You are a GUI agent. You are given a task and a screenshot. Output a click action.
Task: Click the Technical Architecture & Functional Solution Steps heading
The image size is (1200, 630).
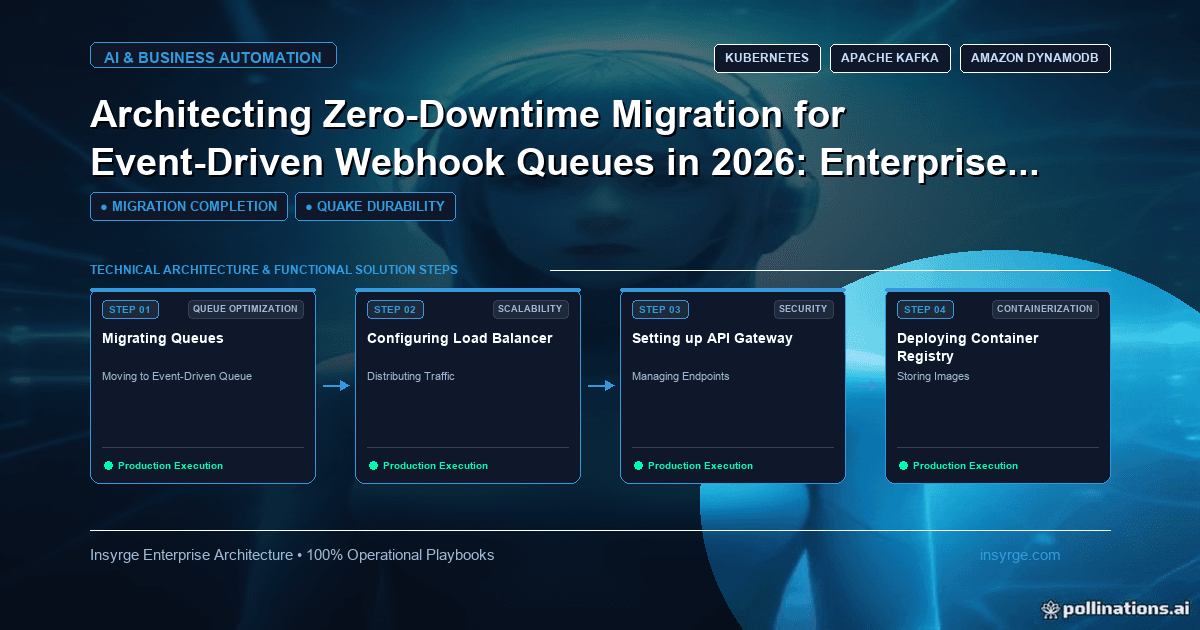(274, 270)
